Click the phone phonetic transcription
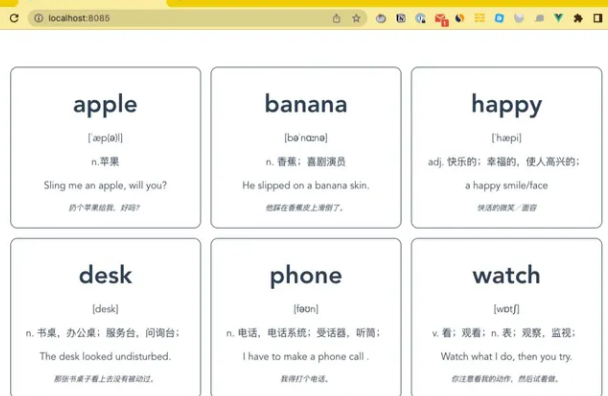The height and width of the screenshot is (396, 608). point(306,309)
